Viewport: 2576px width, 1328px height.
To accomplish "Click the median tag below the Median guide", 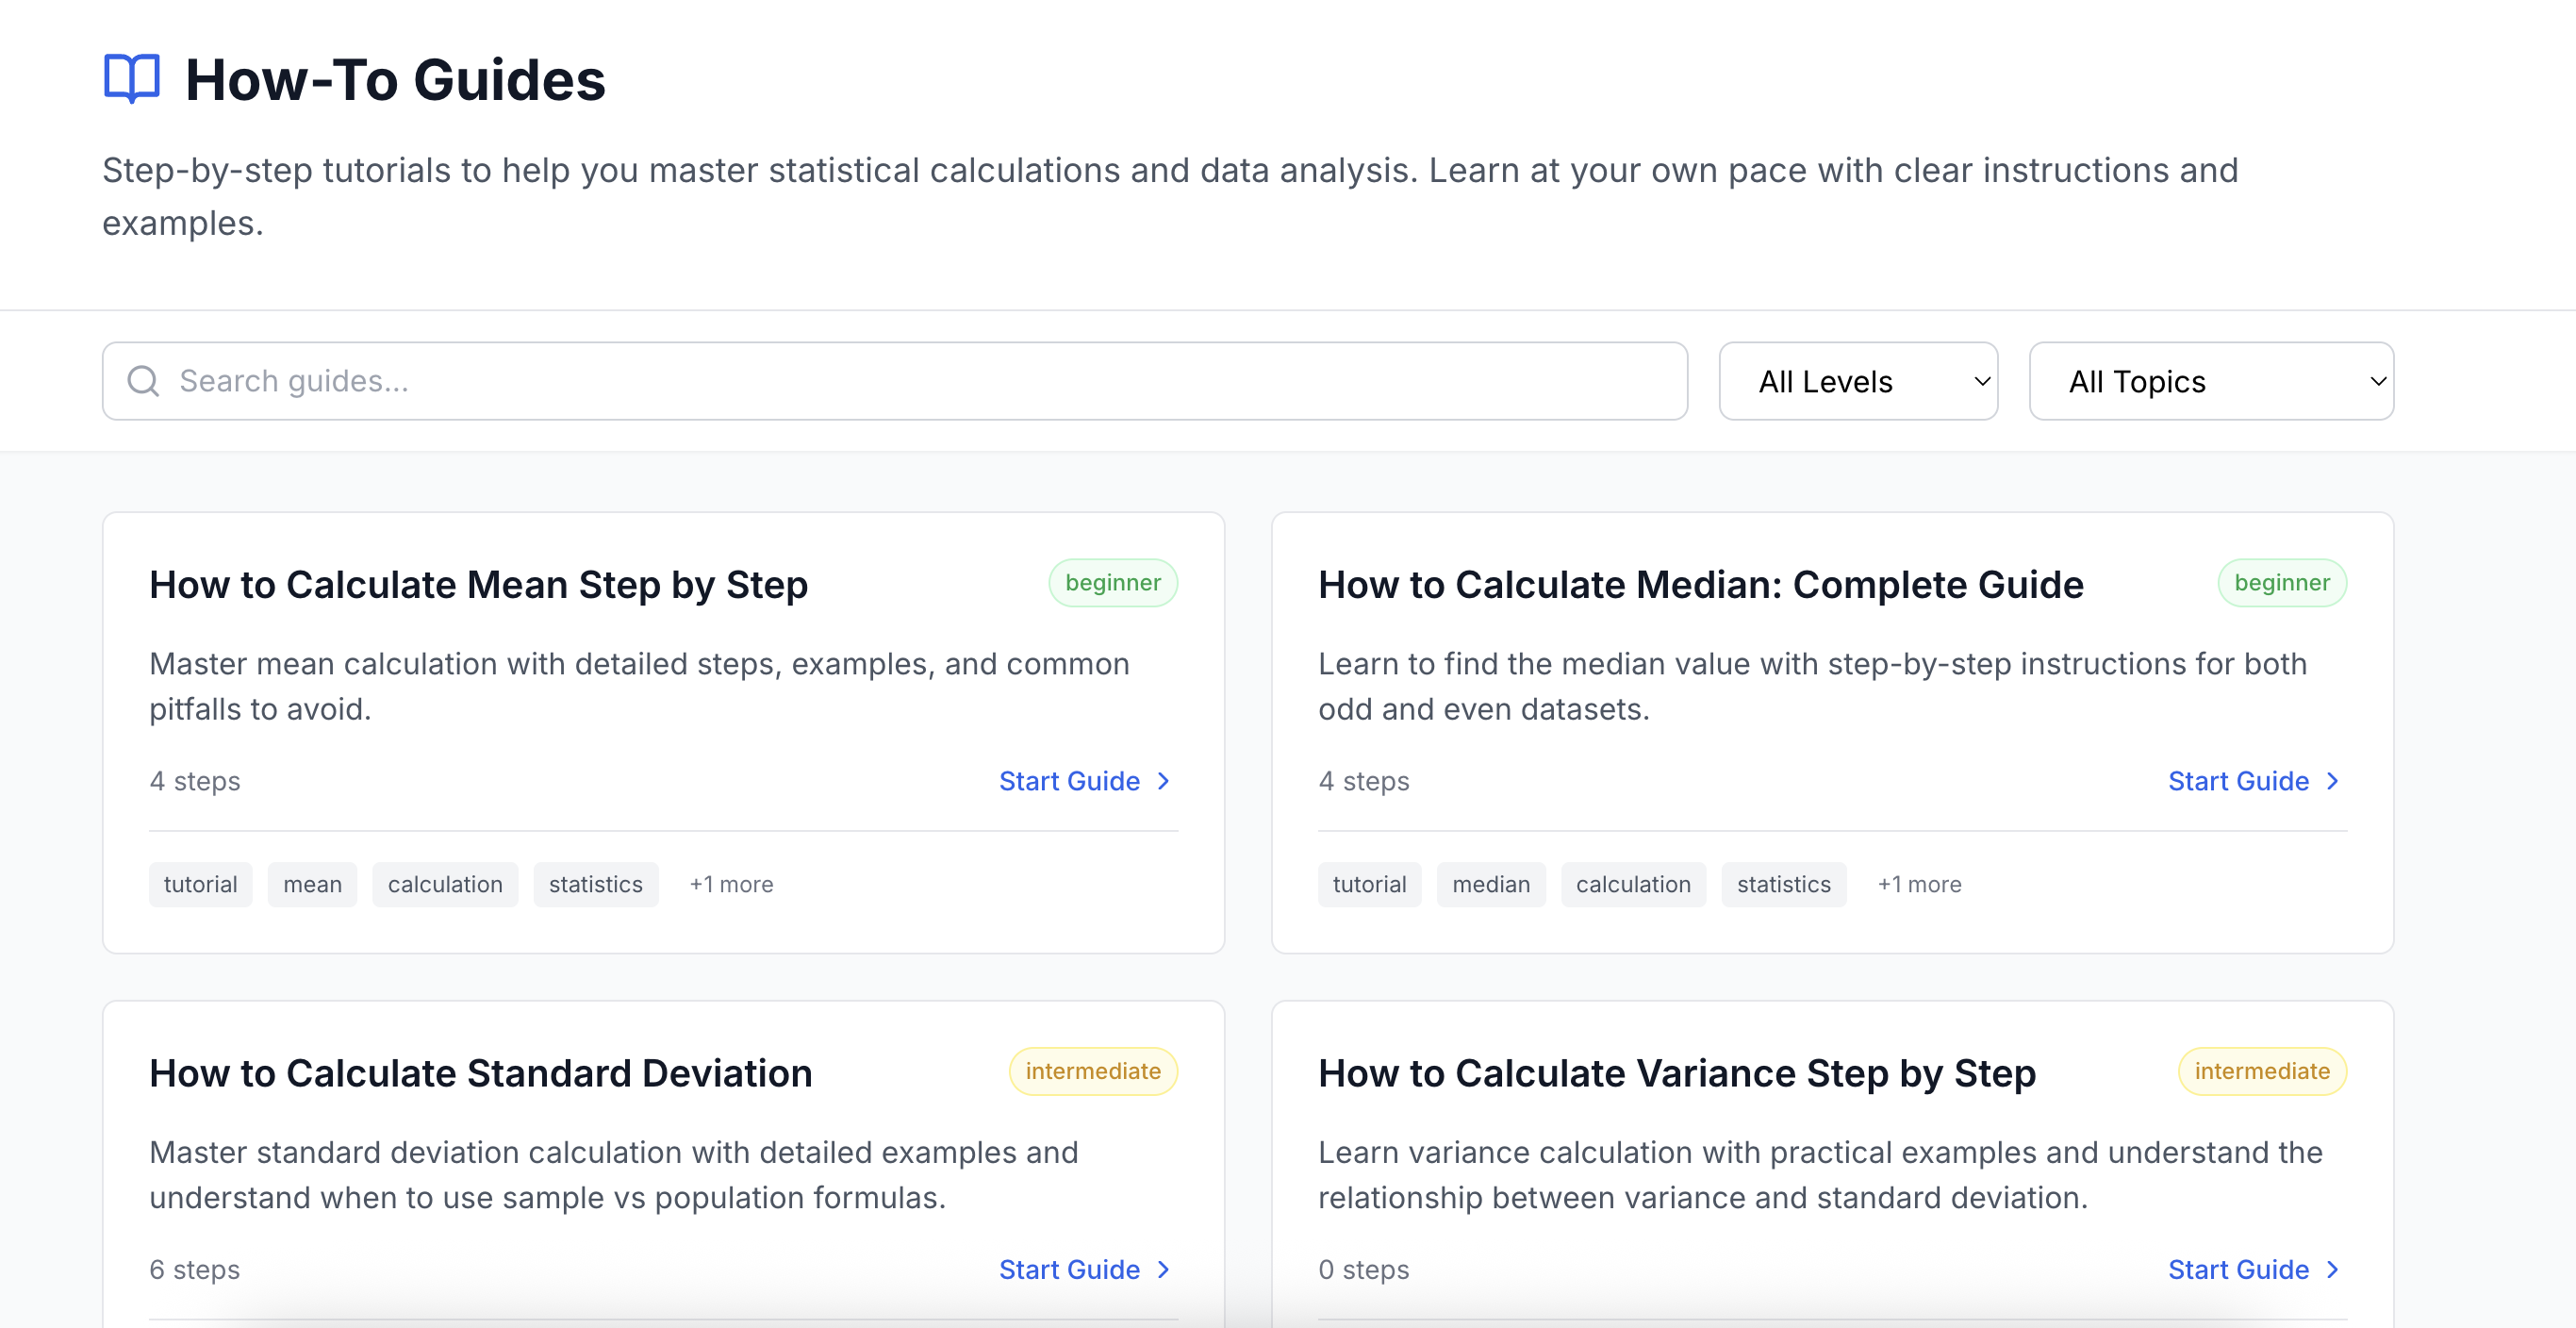I will [x=1490, y=884].
